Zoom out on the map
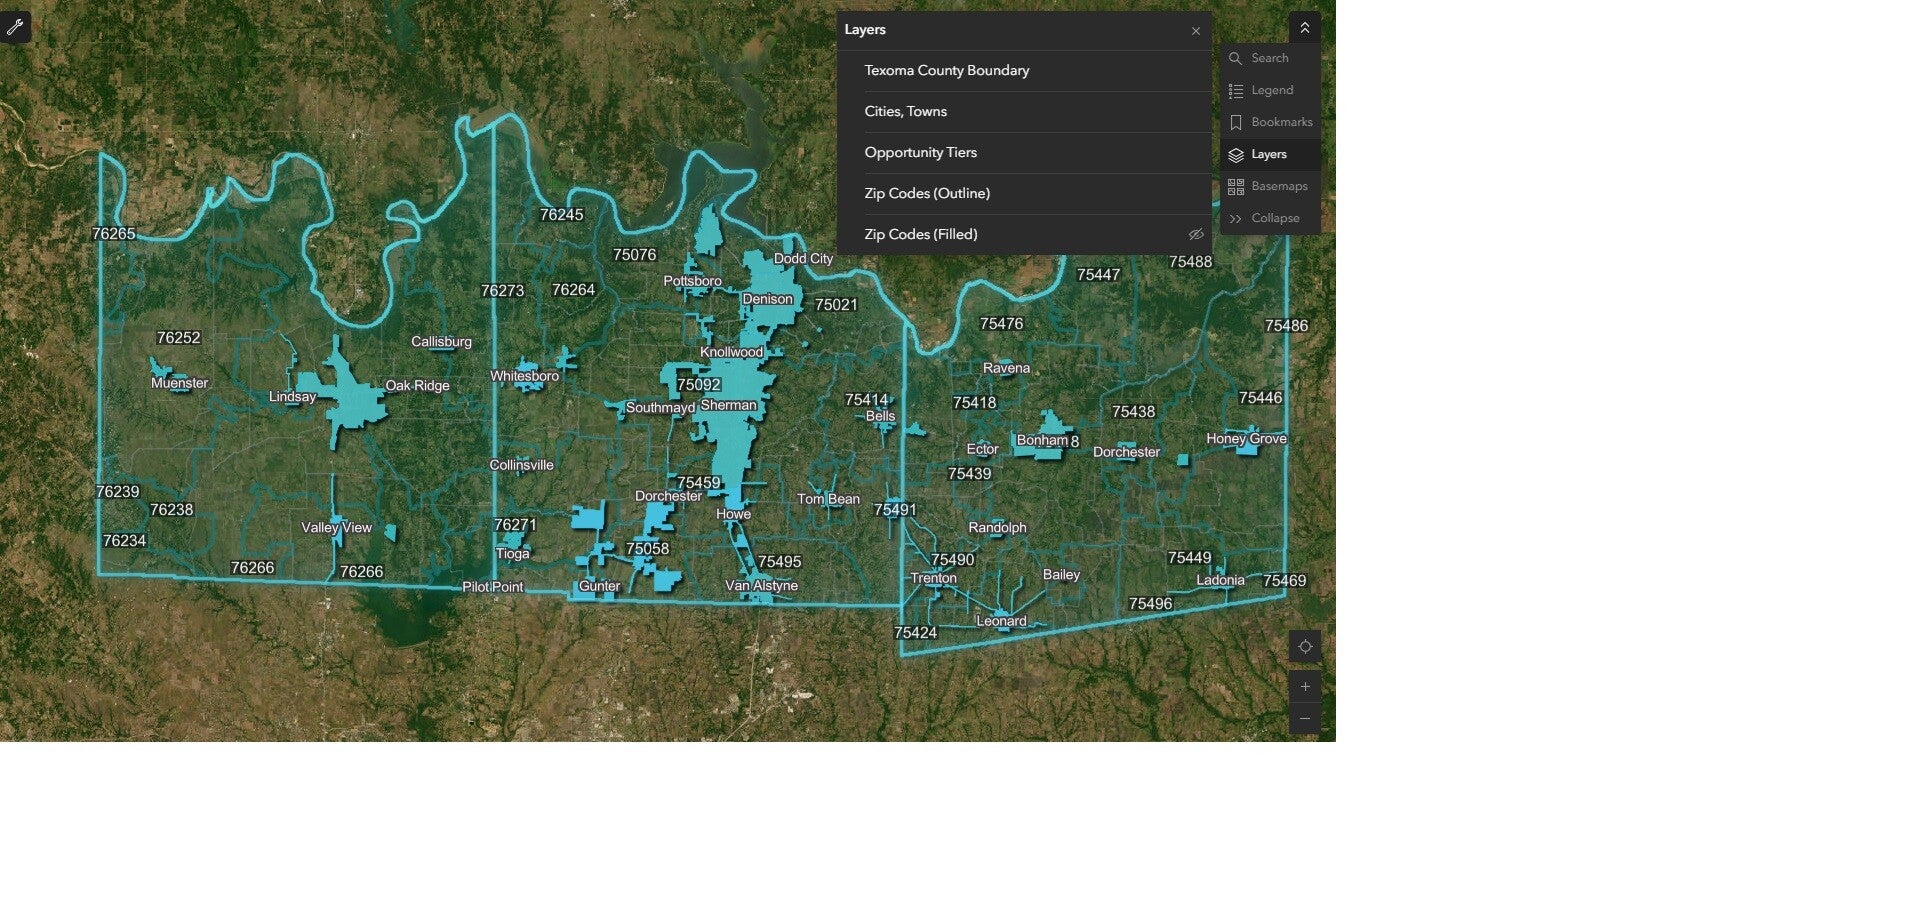Viewport: 1907px width, 910px height. pyautogui.click(x=1304, y=719)
